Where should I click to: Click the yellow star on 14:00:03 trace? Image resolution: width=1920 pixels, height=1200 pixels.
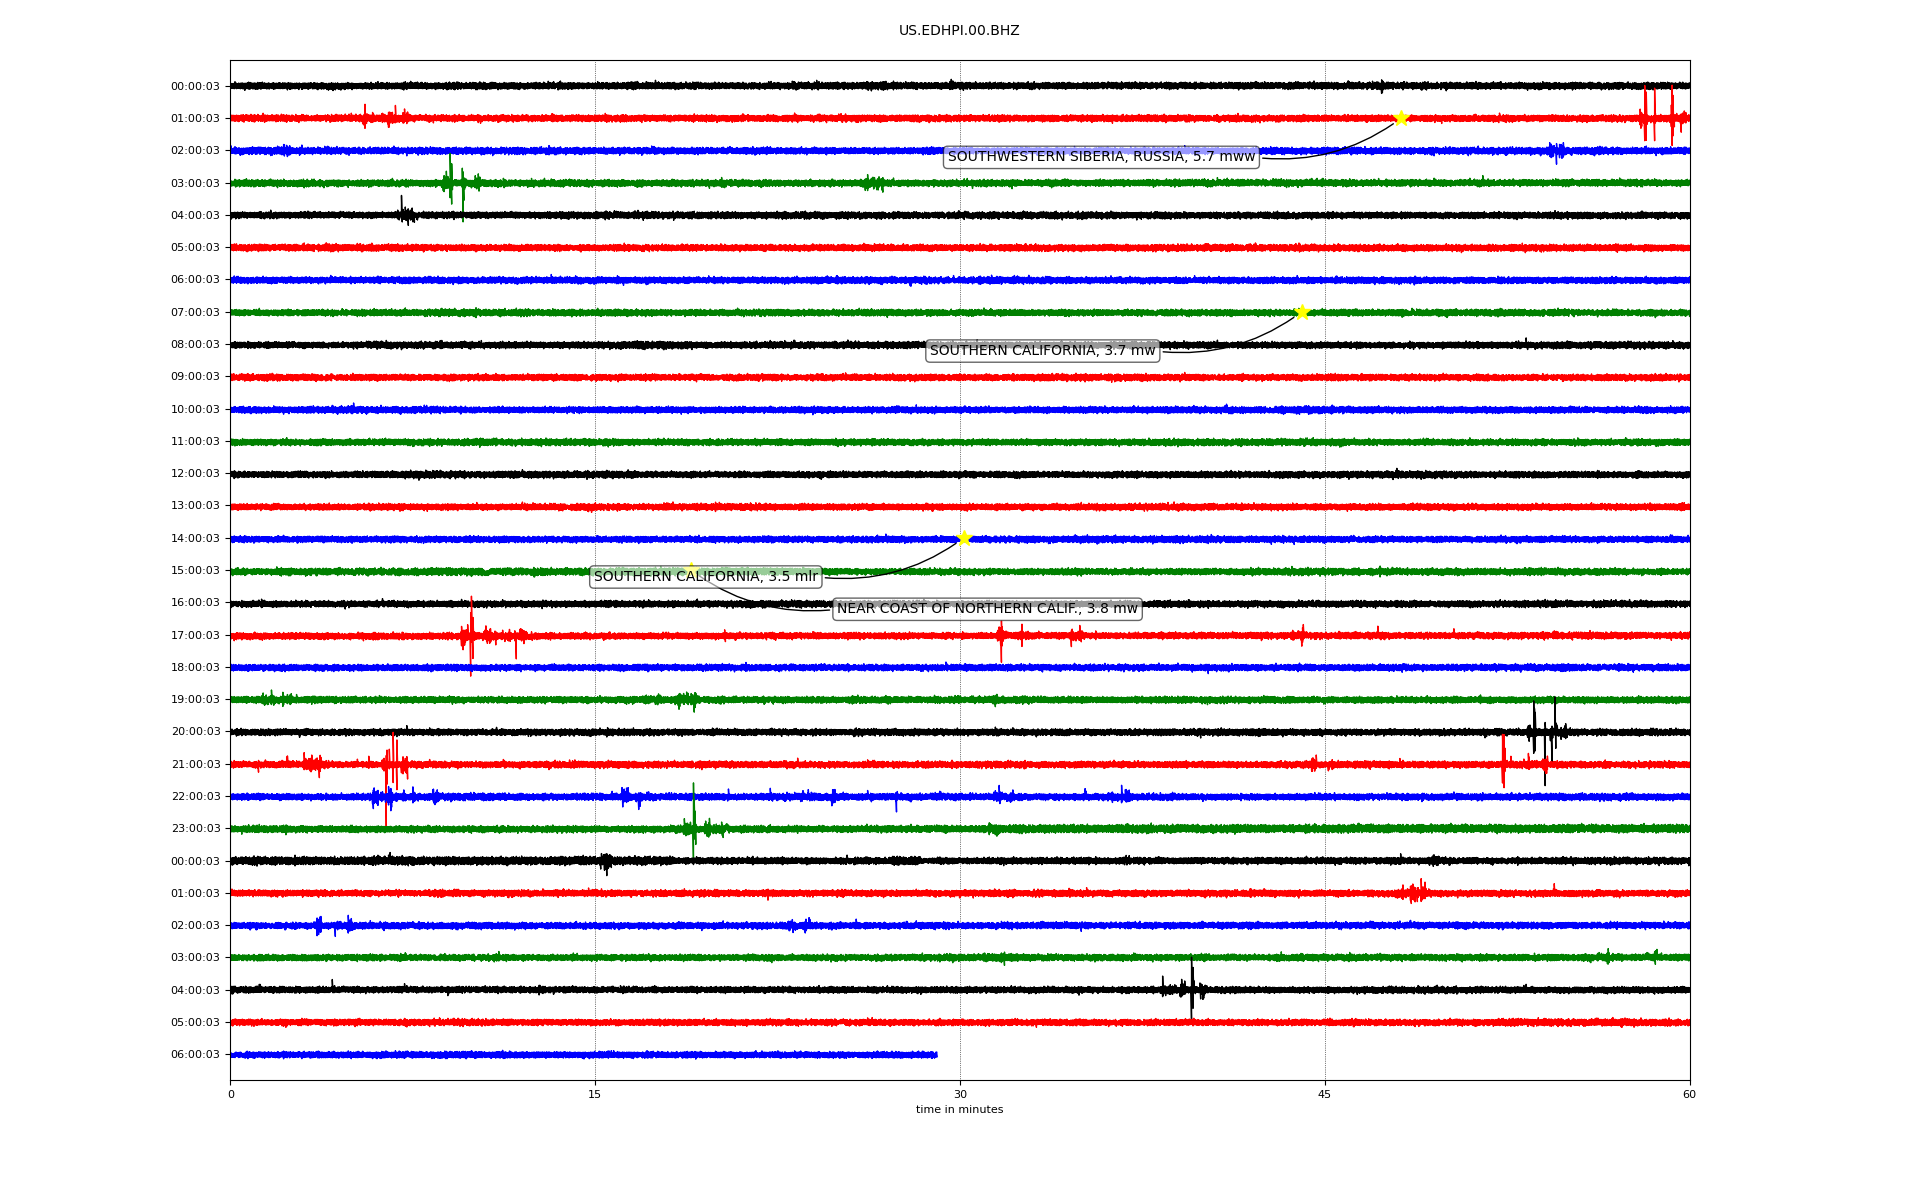[964, 538]
